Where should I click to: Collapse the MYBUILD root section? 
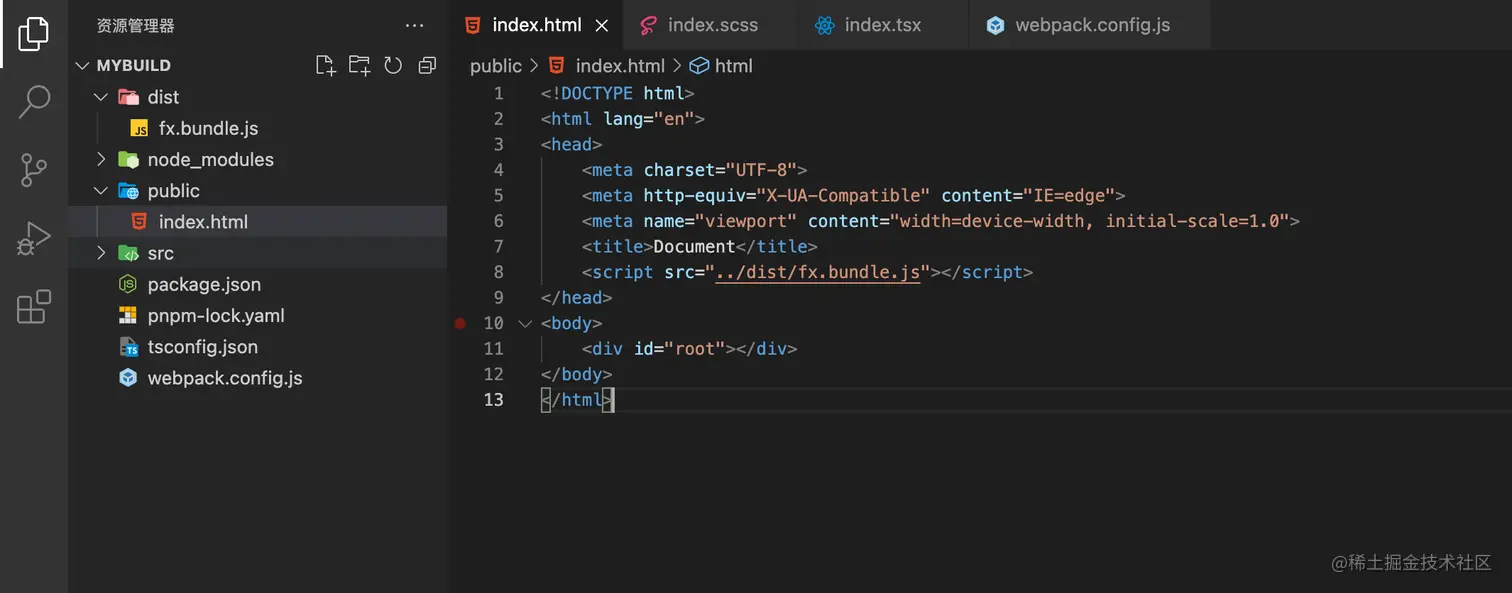[82, 66]
